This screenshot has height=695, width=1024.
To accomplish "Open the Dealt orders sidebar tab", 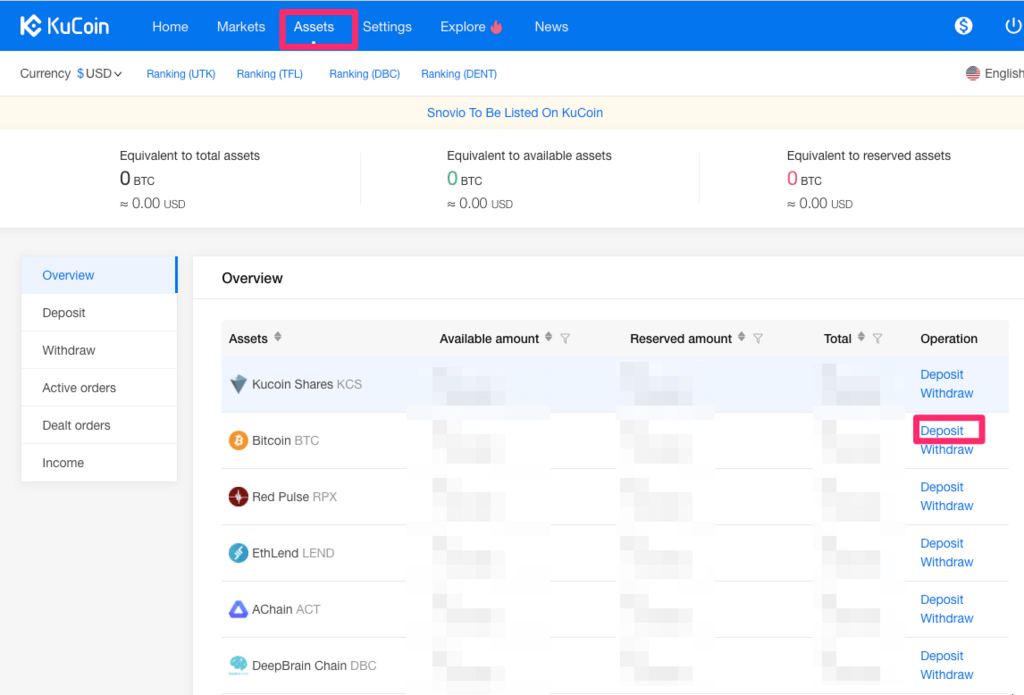I will coord(99,425).
